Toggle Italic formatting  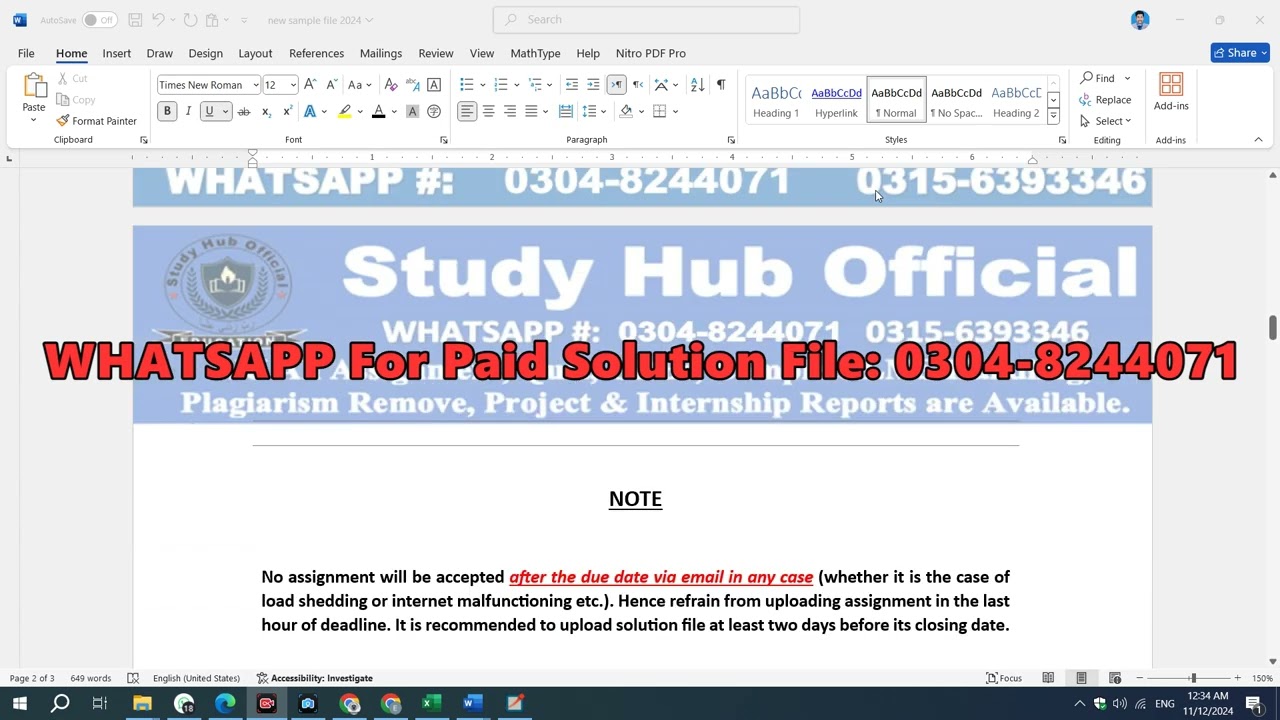pyautogui.click(x=188, y=111)
